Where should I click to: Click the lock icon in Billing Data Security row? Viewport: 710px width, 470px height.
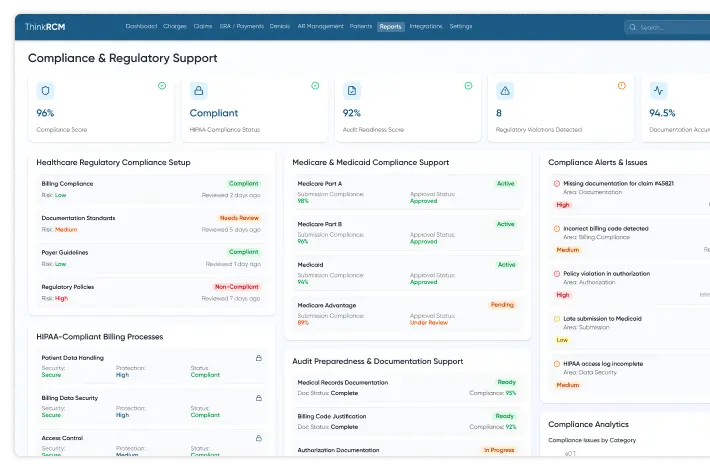(x=259, y=398)
